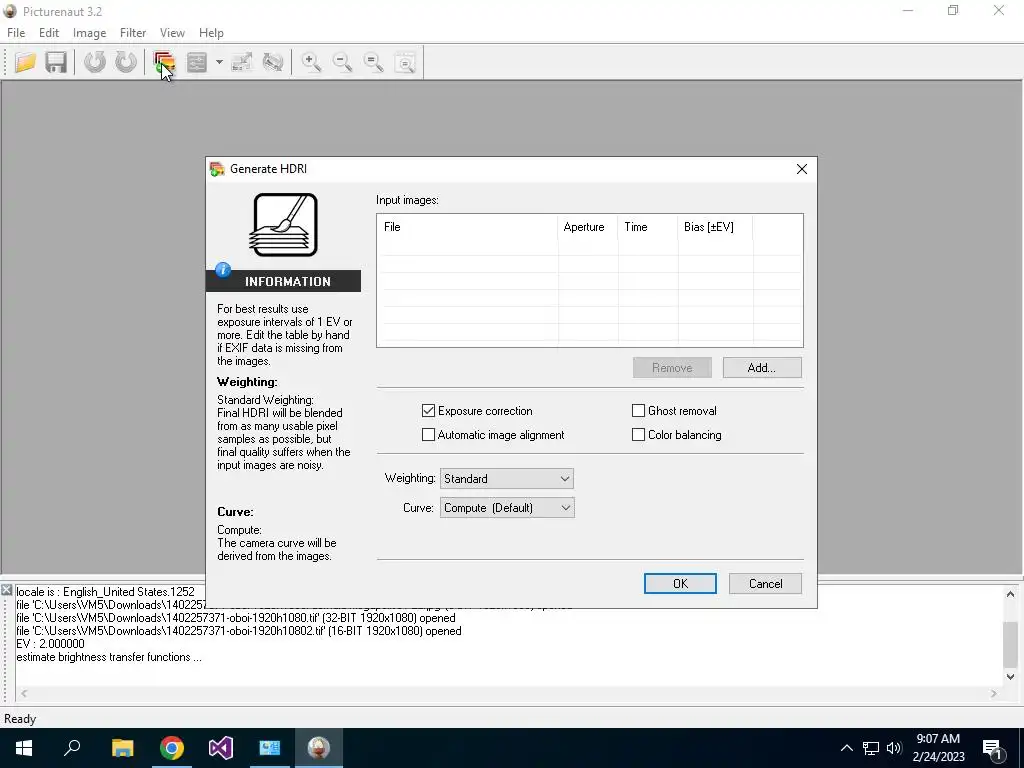Screen dimensions: 1024x768
Task: Show hidden tray icons chevron
Action: pyautogui.click(x=846, y=748)
